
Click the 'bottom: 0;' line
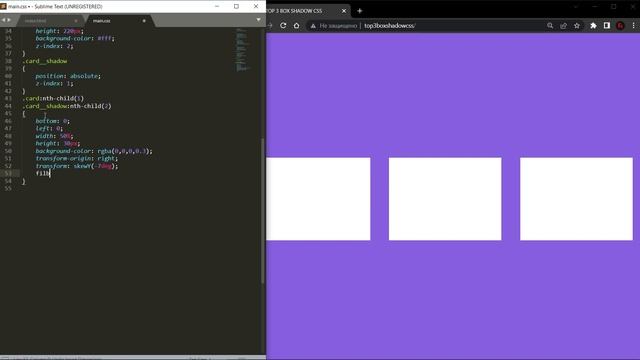pyautogui.click(x=53, y=121)
